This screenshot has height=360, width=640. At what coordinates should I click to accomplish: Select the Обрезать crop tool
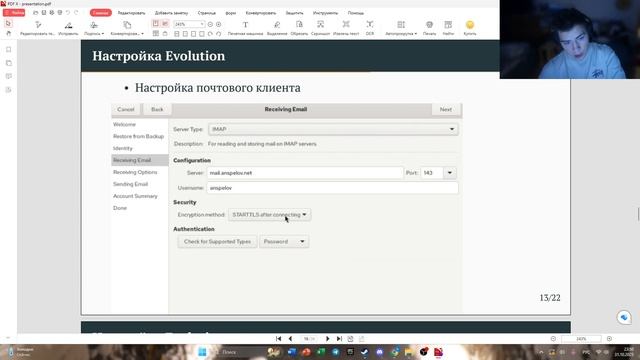click(x=299, y=28)
